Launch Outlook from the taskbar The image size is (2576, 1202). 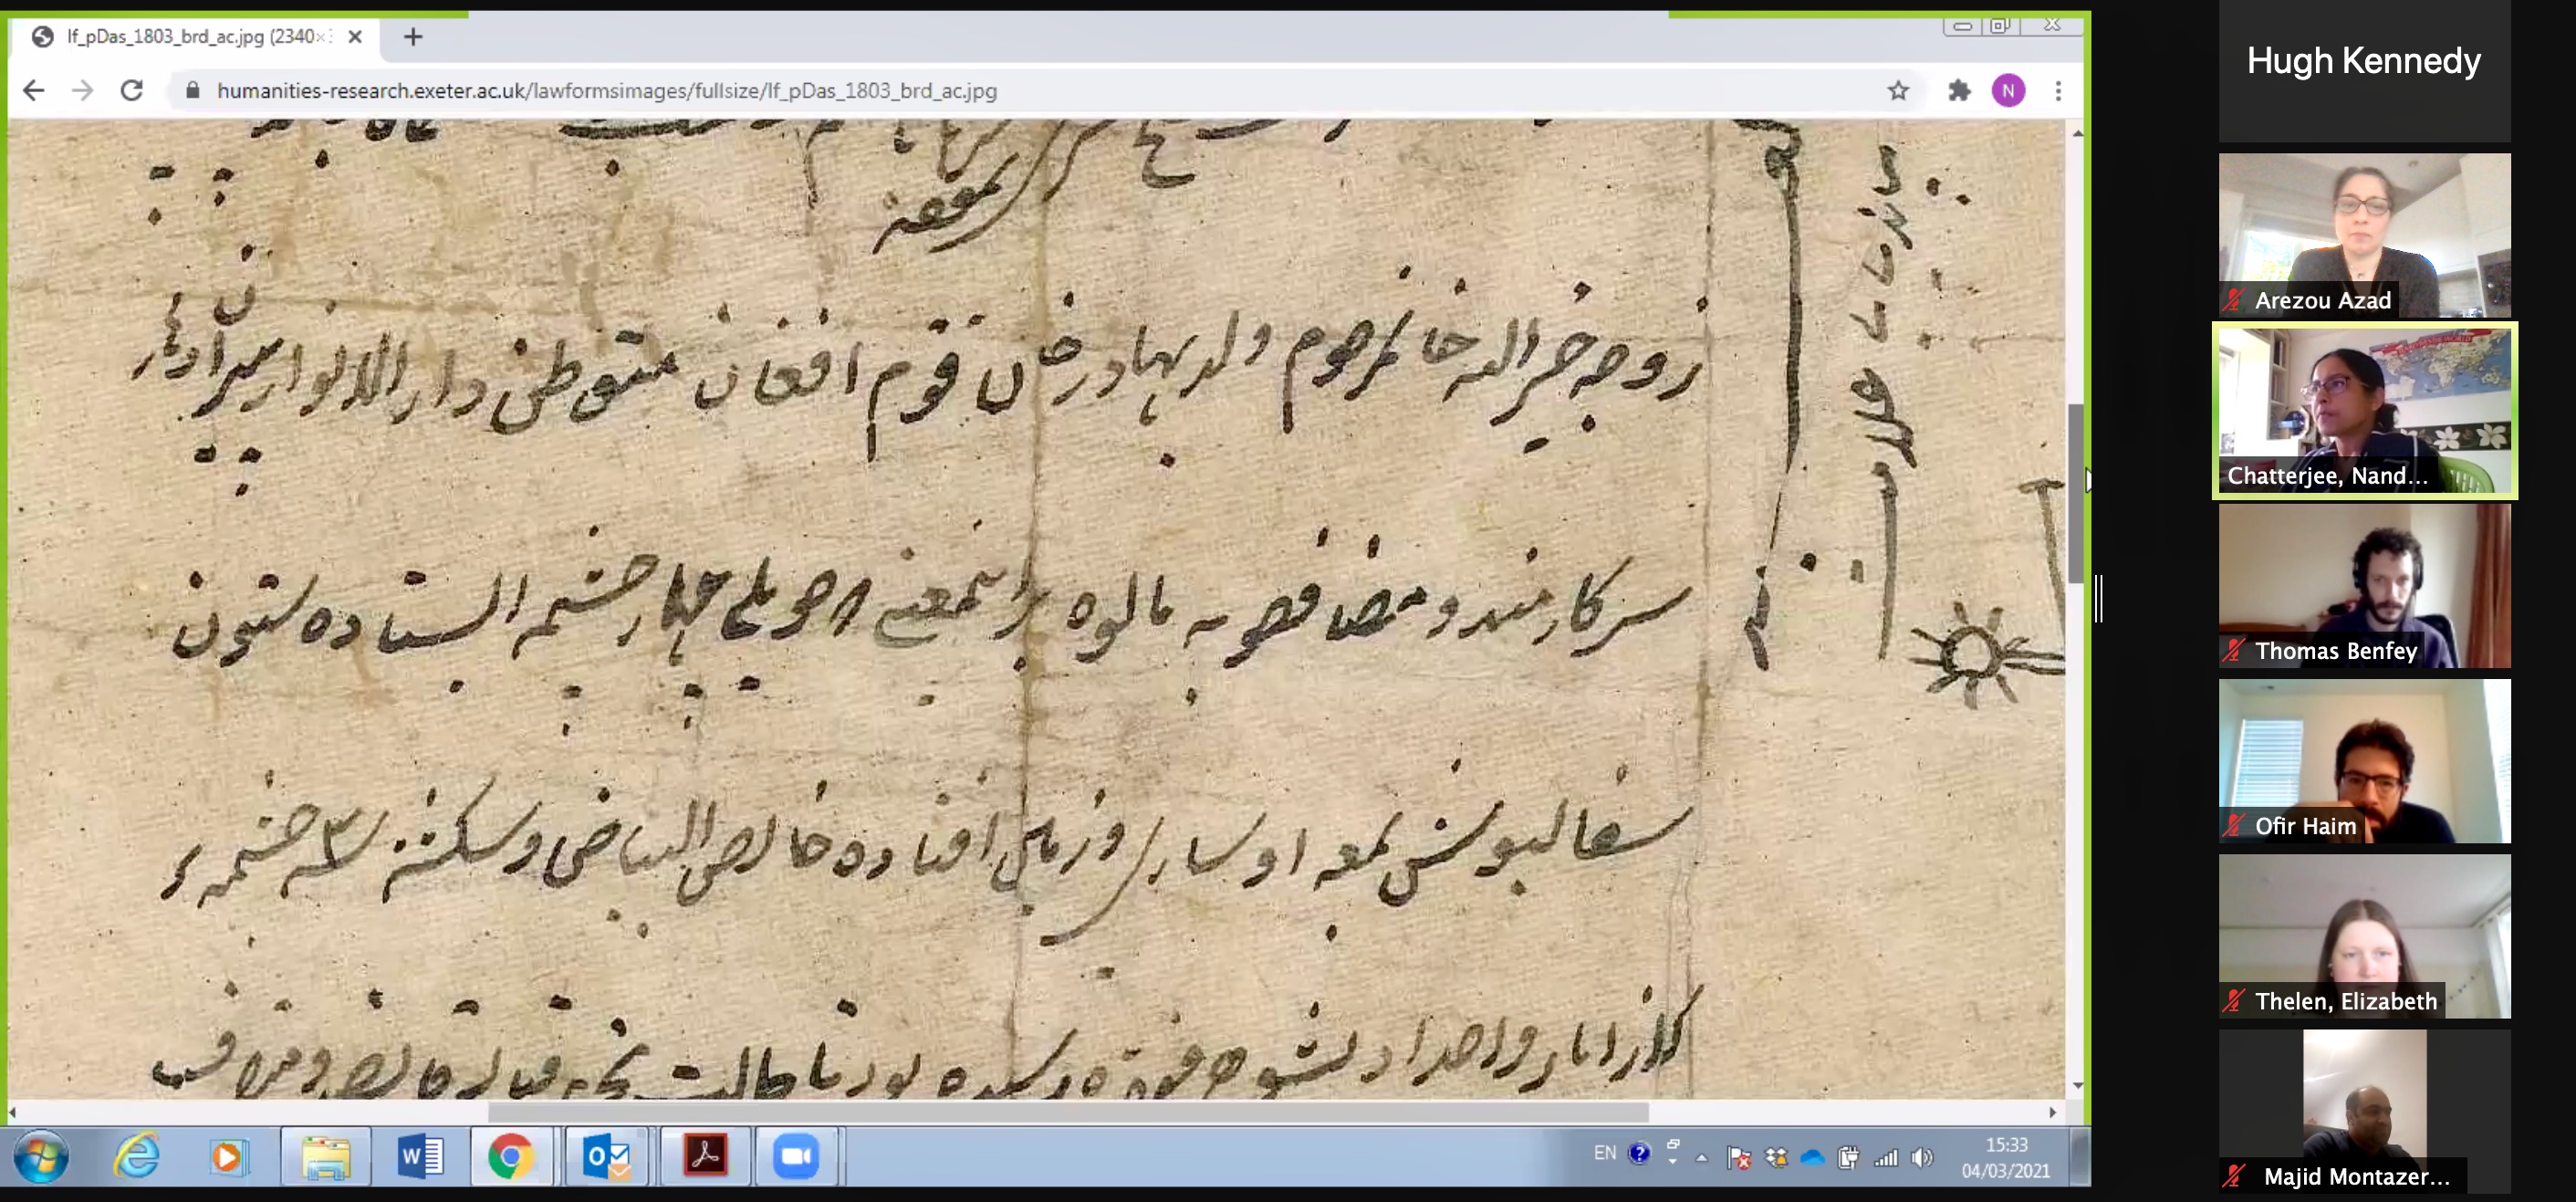coord(609,1156)
